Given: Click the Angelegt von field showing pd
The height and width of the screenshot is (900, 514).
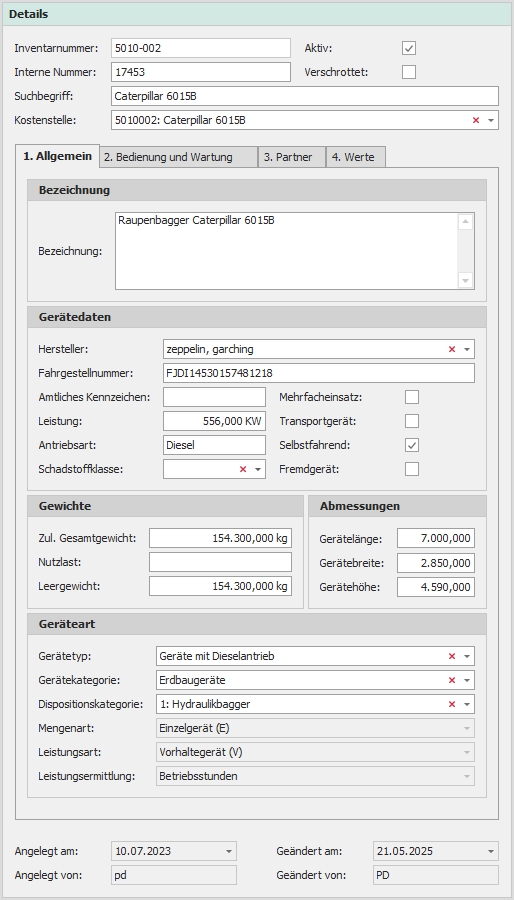Looking at the screenshot, I should (174, 875).
